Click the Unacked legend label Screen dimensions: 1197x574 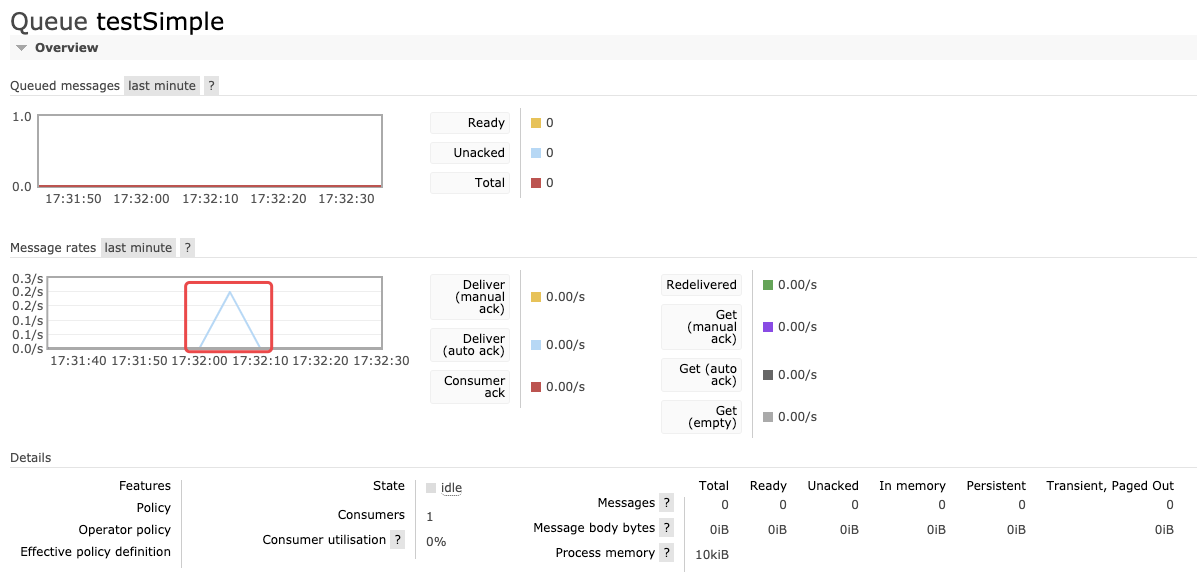coord(470,153)
